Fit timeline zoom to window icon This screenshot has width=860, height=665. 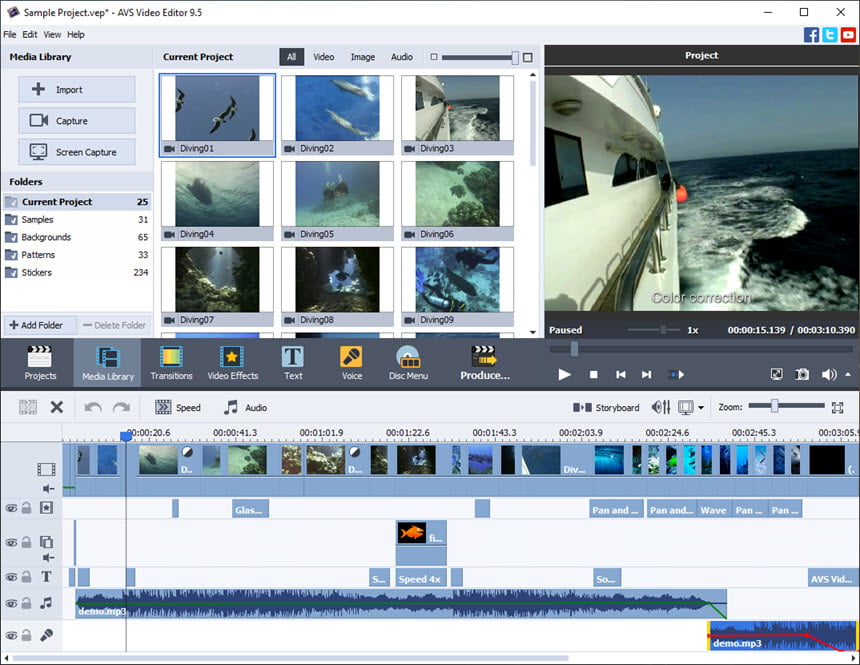tap(837, 407)
